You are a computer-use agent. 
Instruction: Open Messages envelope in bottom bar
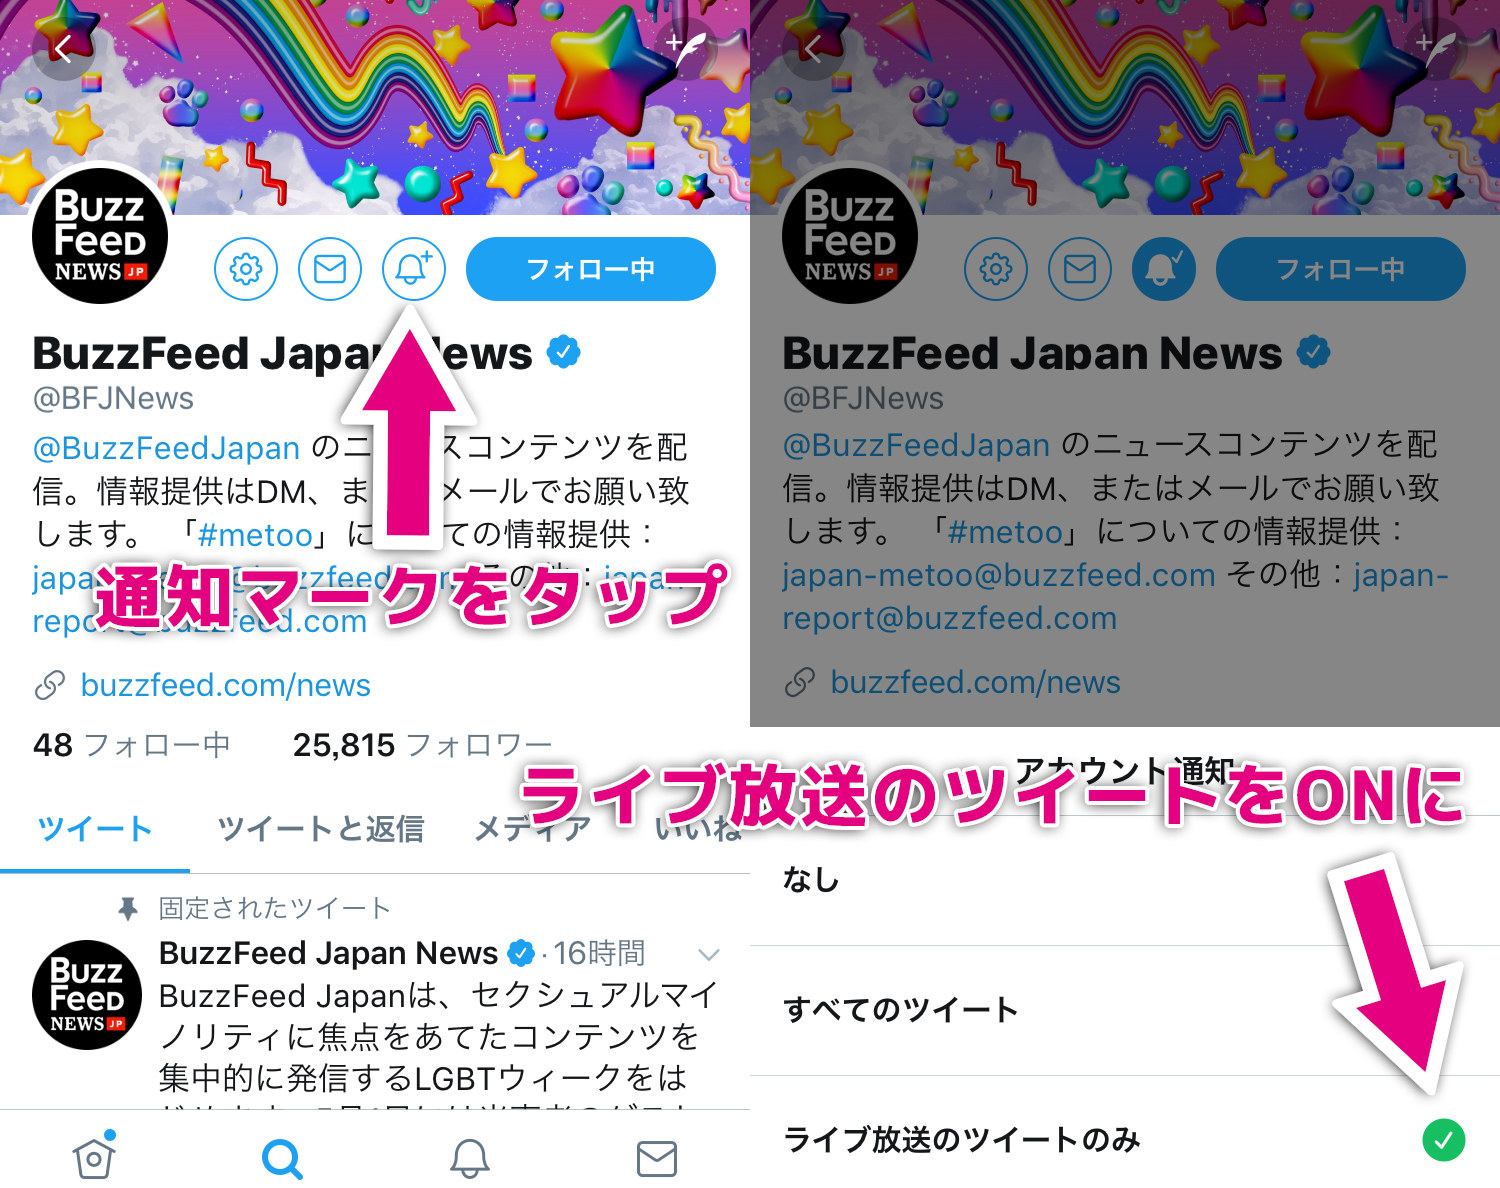tap(657, 1159)
